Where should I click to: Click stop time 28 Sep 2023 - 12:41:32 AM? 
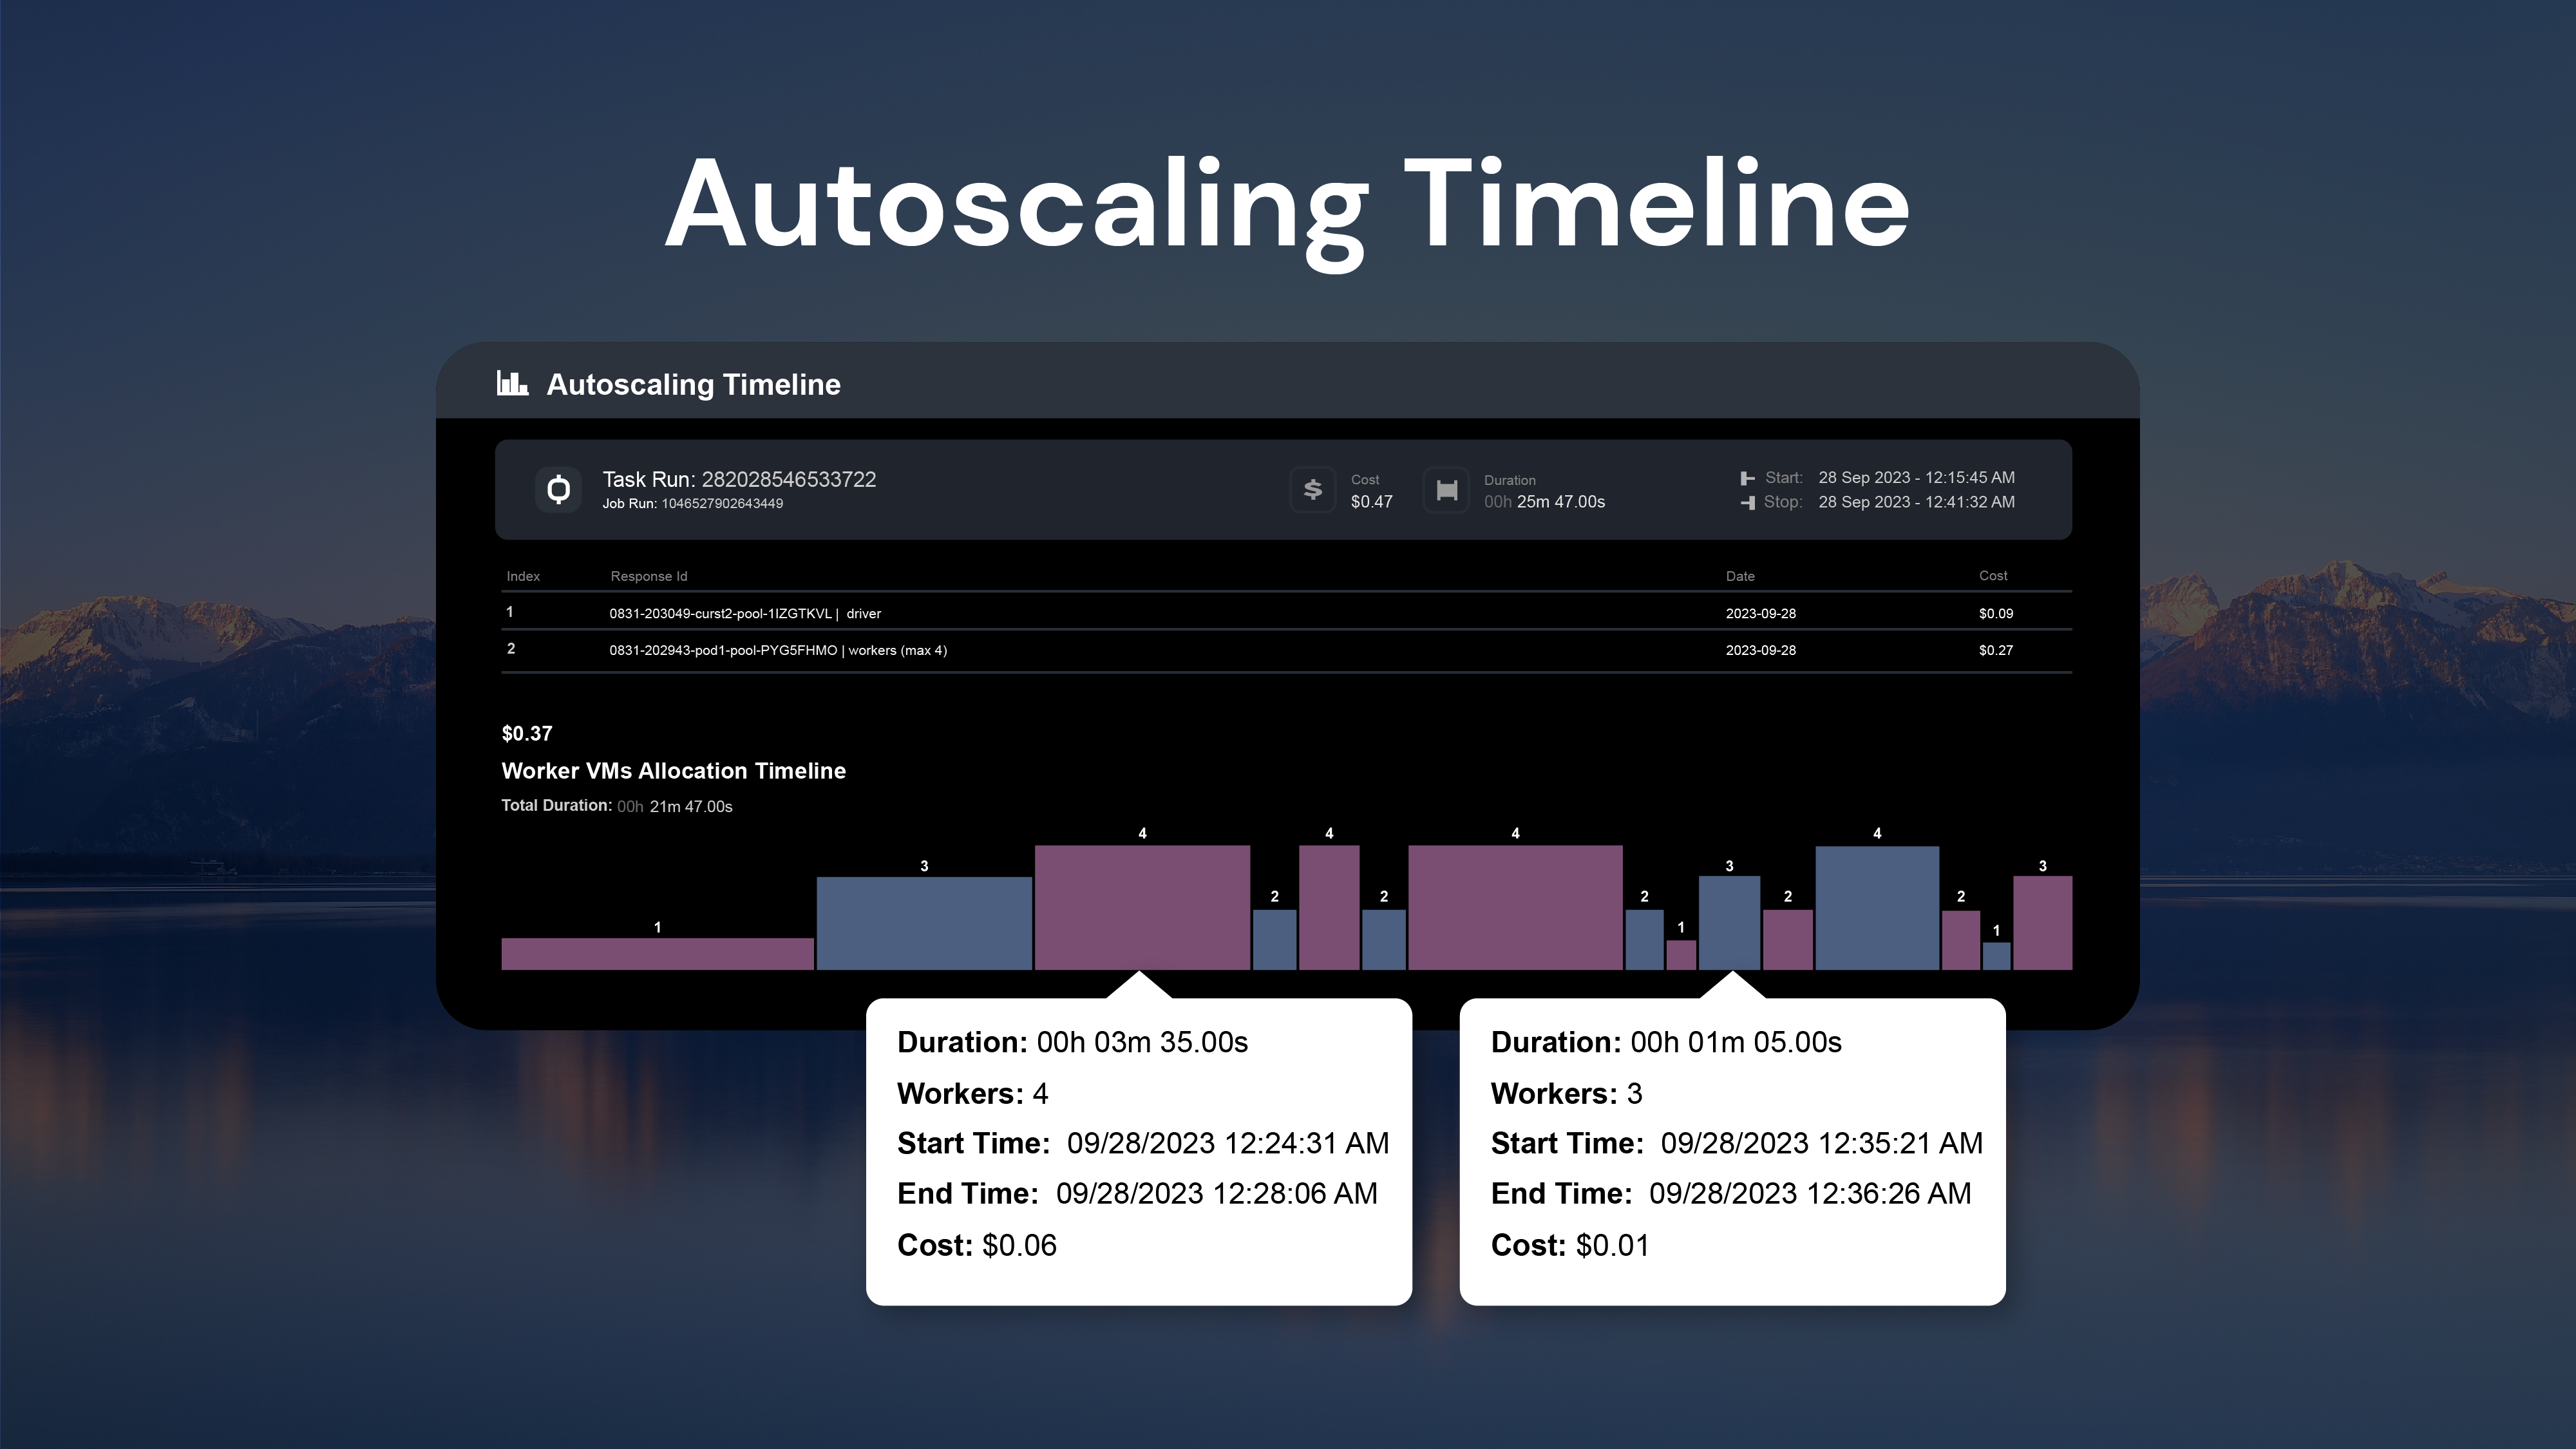point(1916,502)
